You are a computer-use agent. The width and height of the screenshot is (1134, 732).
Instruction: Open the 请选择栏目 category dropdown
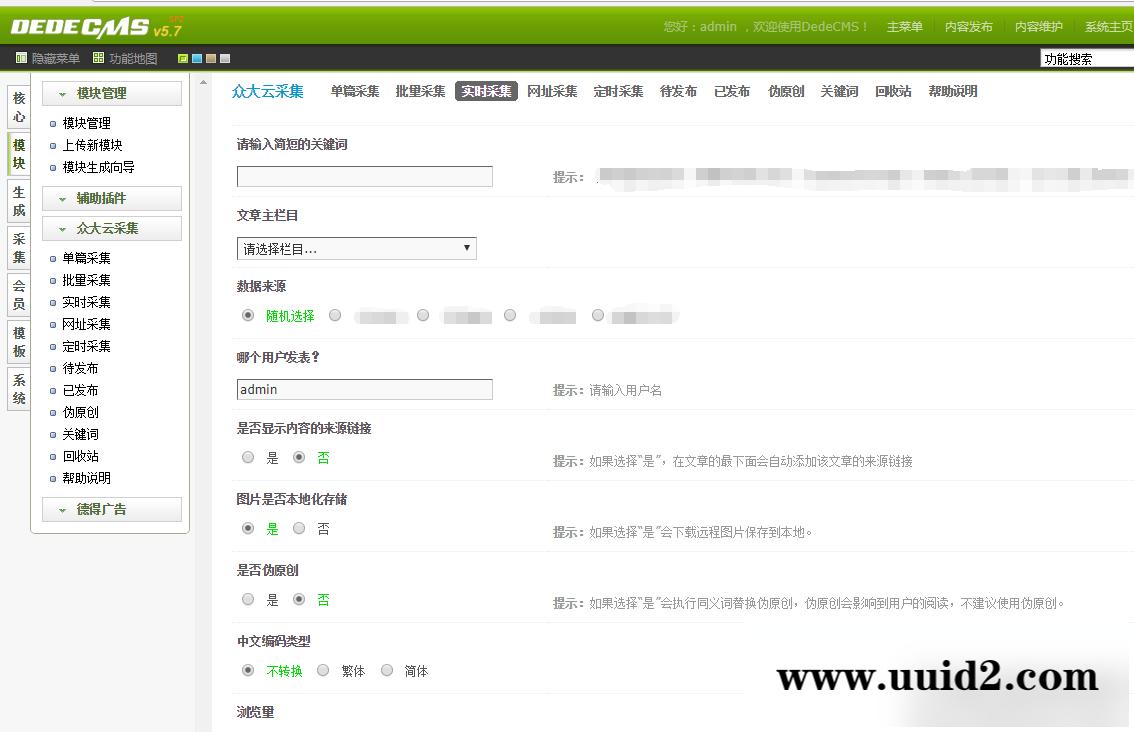356,247
